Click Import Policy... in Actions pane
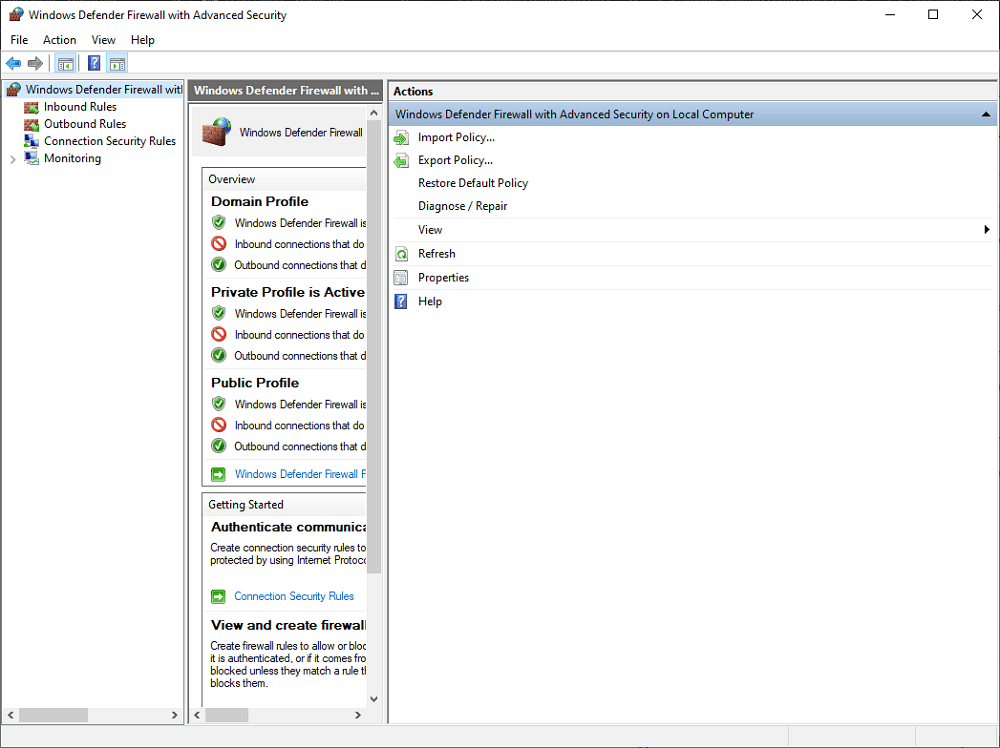The image size is (1000, 748). [x=457, y=137]
